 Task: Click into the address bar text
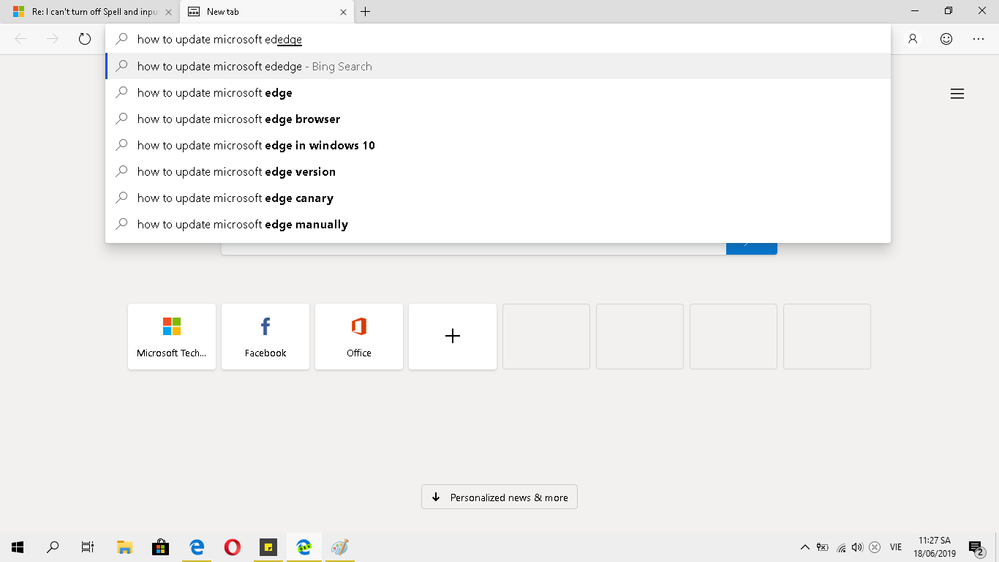tap(220, 39)
